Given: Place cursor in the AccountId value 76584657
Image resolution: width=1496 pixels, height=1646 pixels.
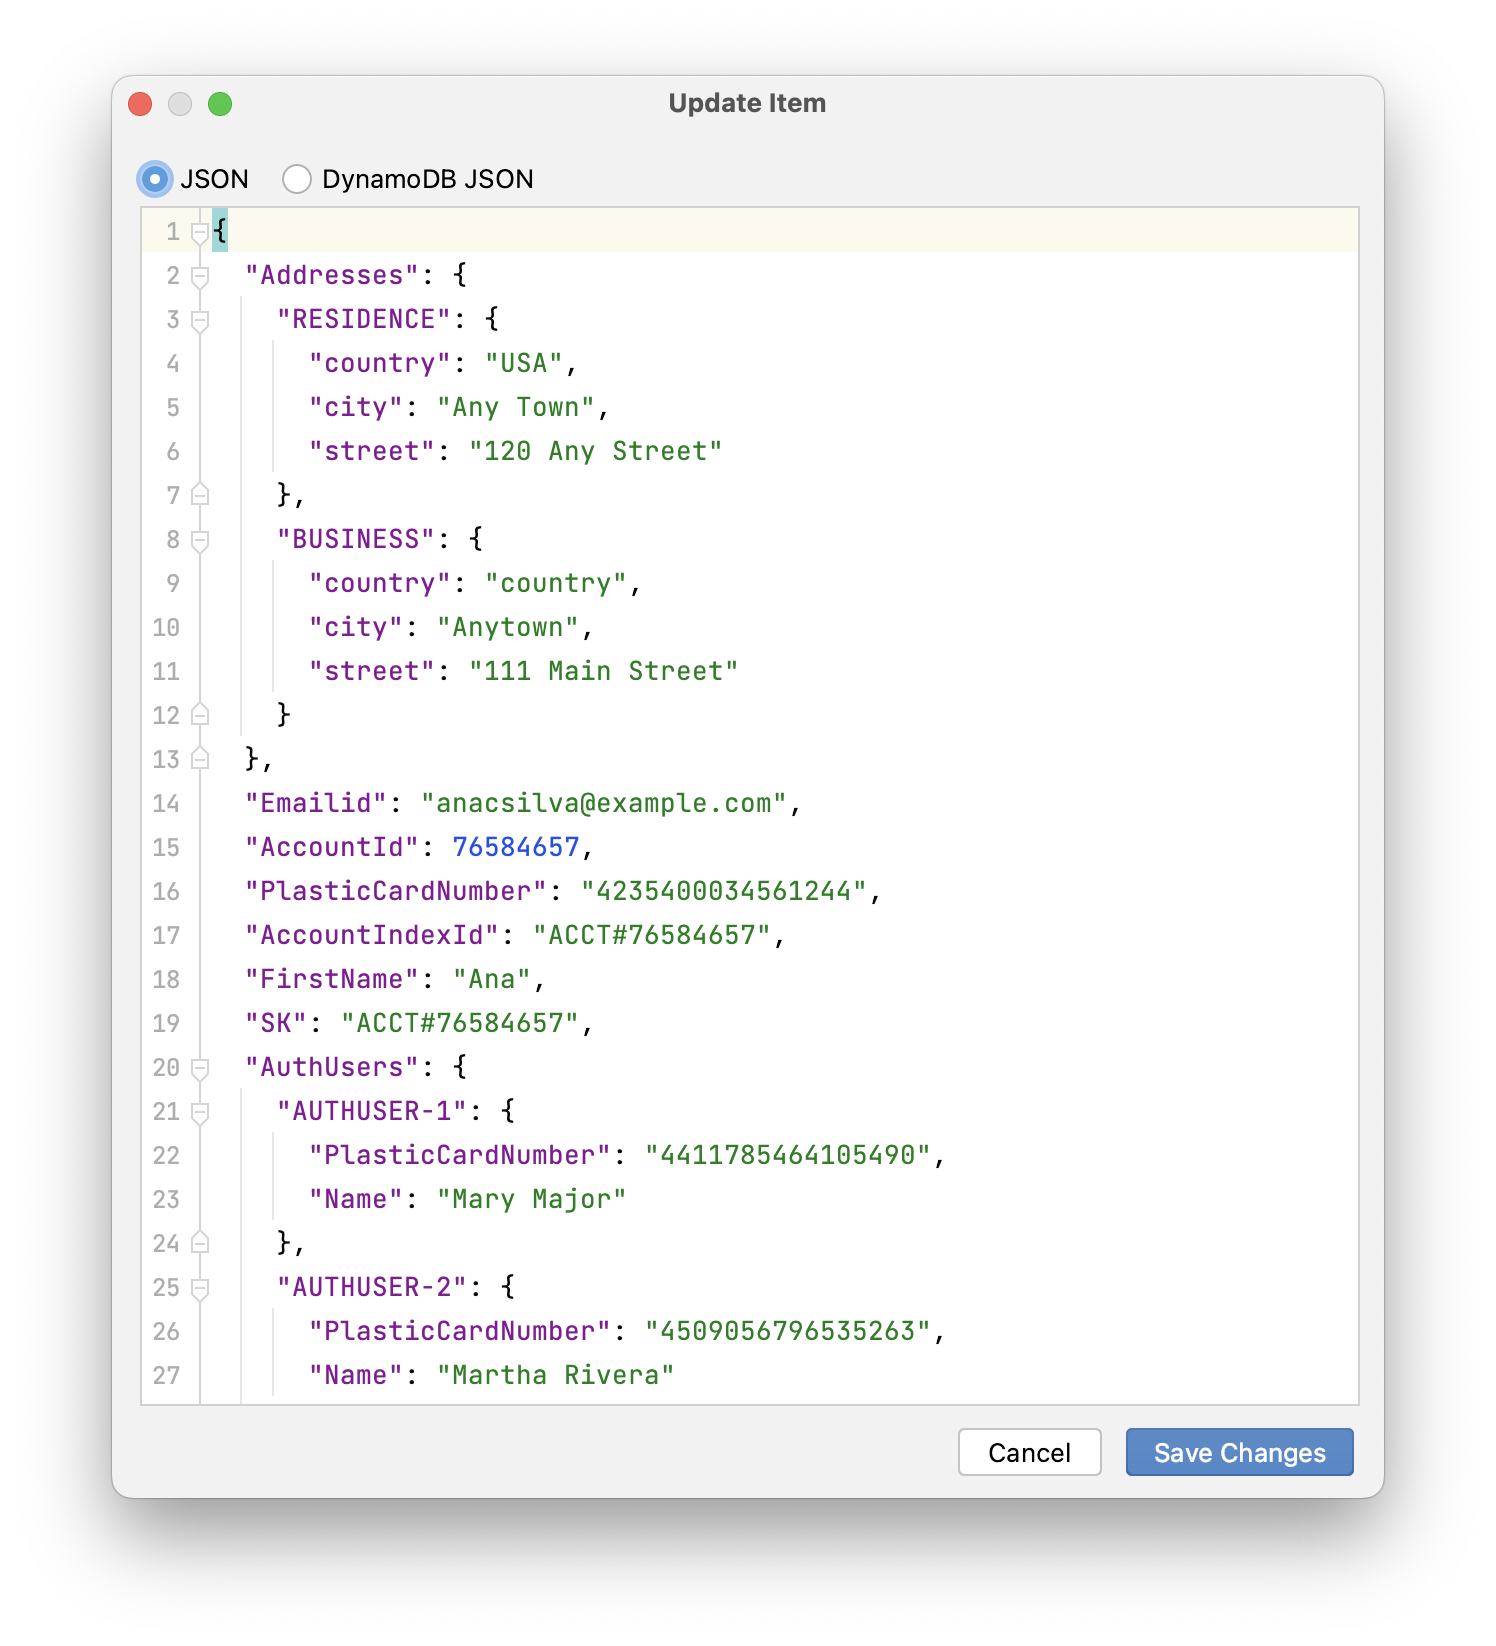Looking at the screenshot, I should (516, 847).
